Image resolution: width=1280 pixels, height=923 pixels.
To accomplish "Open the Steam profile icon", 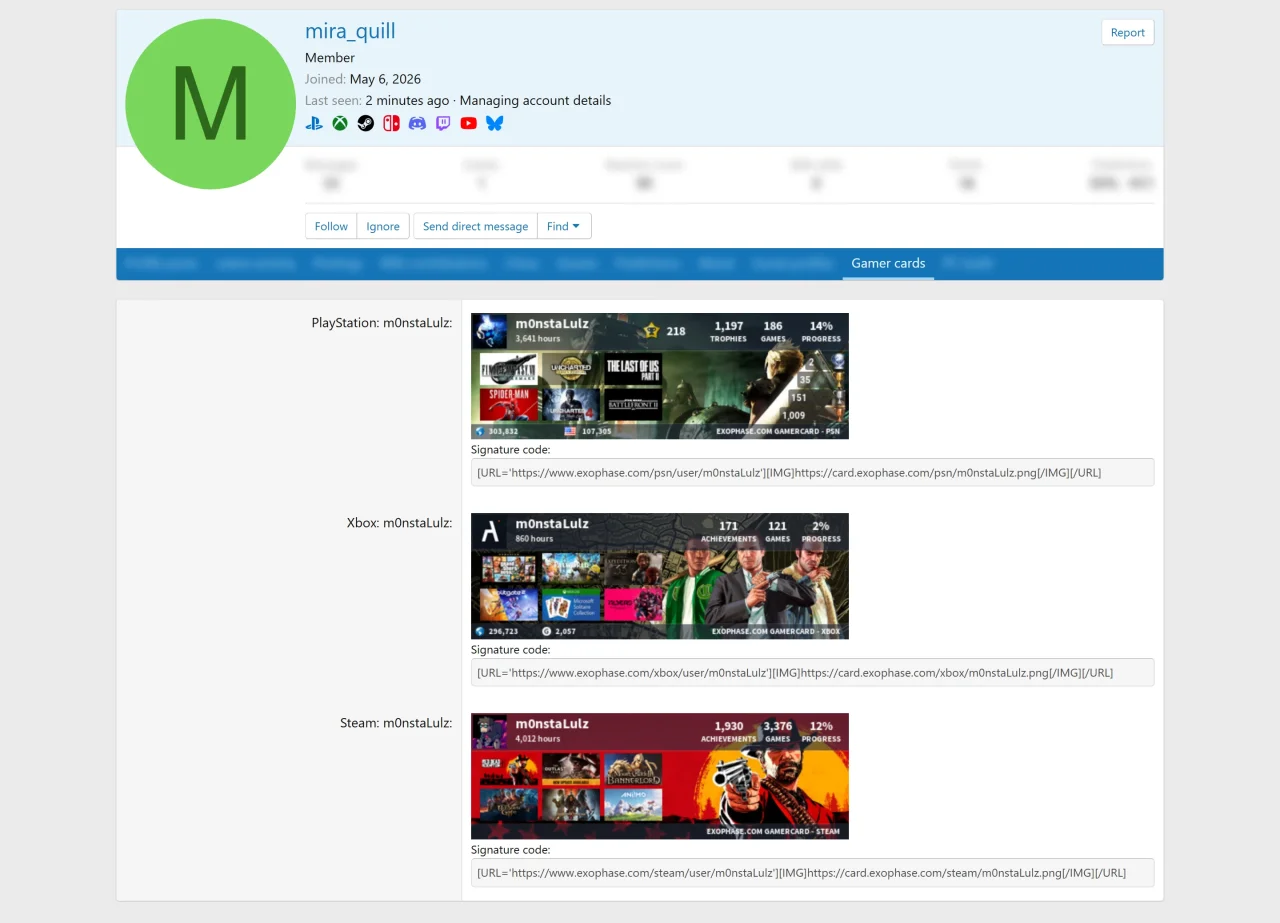I will pos(366,123).
